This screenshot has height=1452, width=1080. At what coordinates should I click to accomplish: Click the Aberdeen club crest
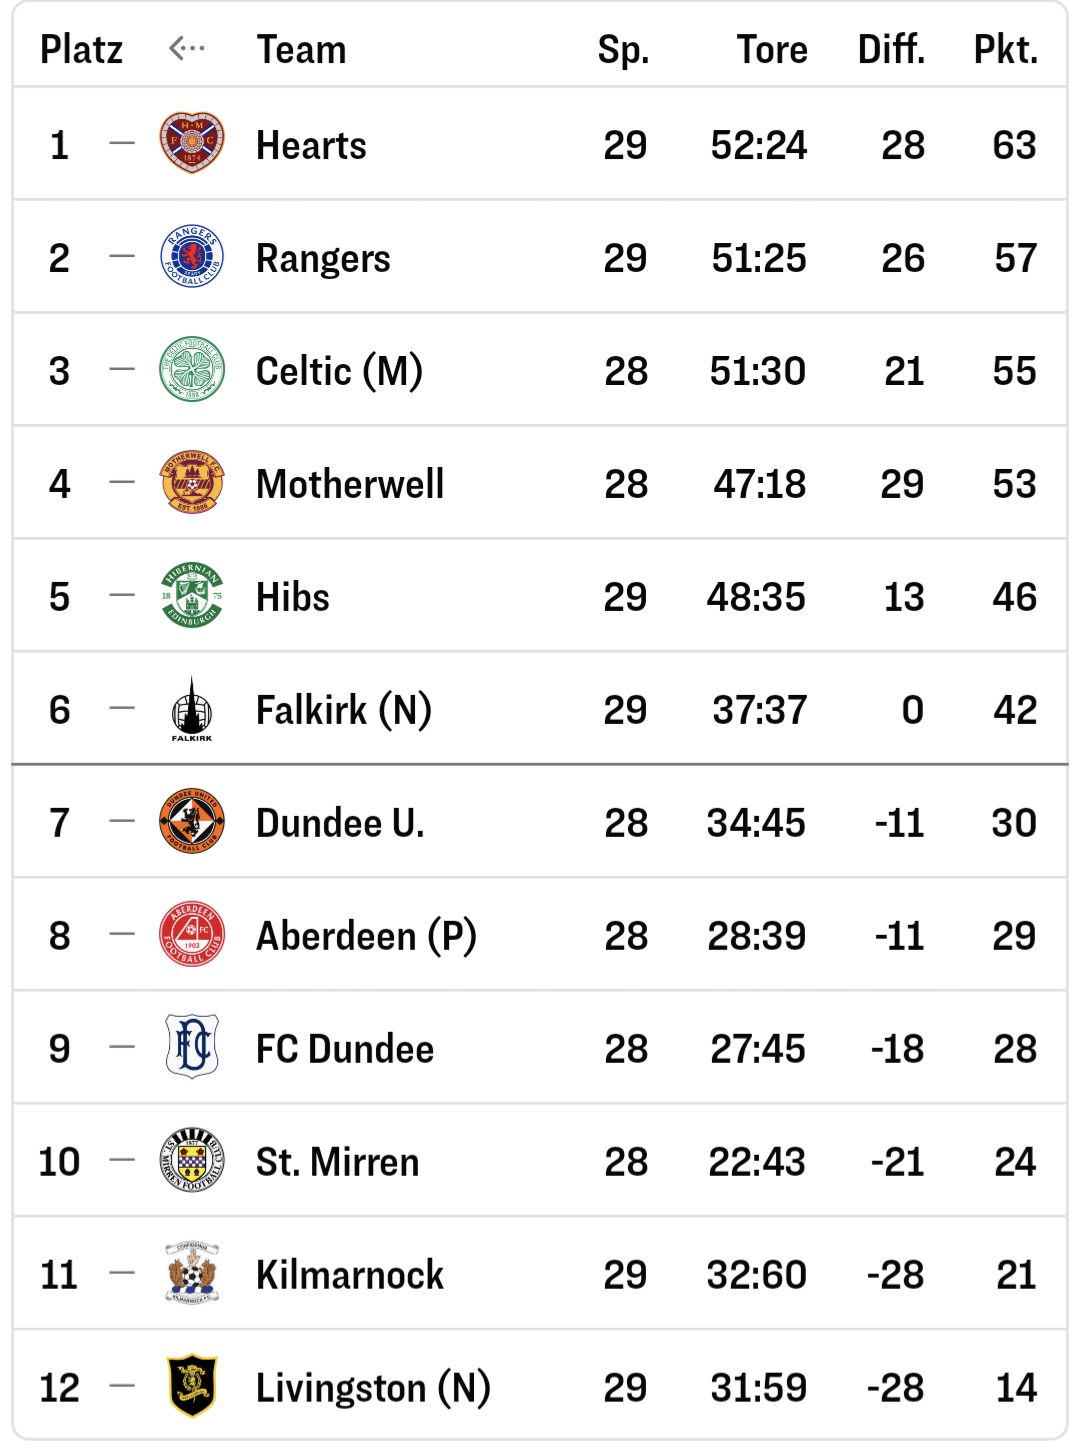pos(192,935)
